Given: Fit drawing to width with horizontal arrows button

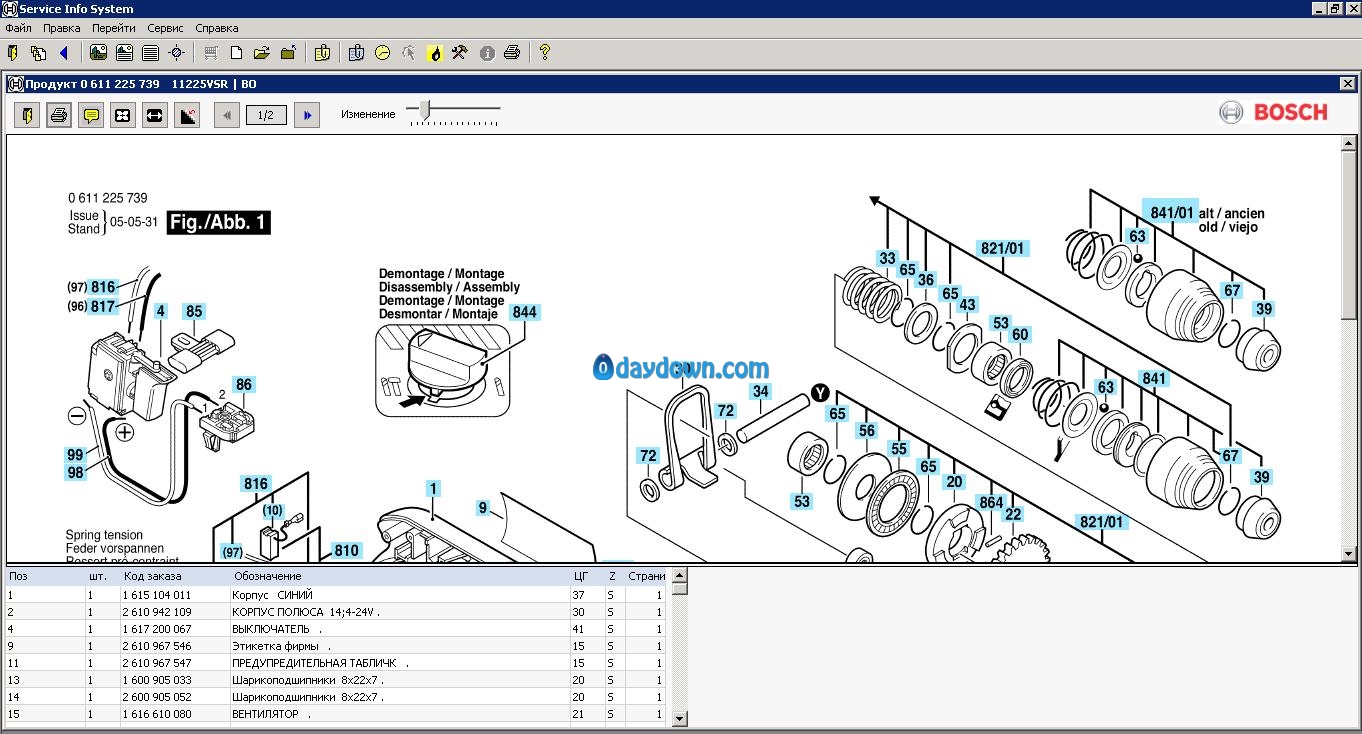Looking at the screenshot, I should coord(155,116).
